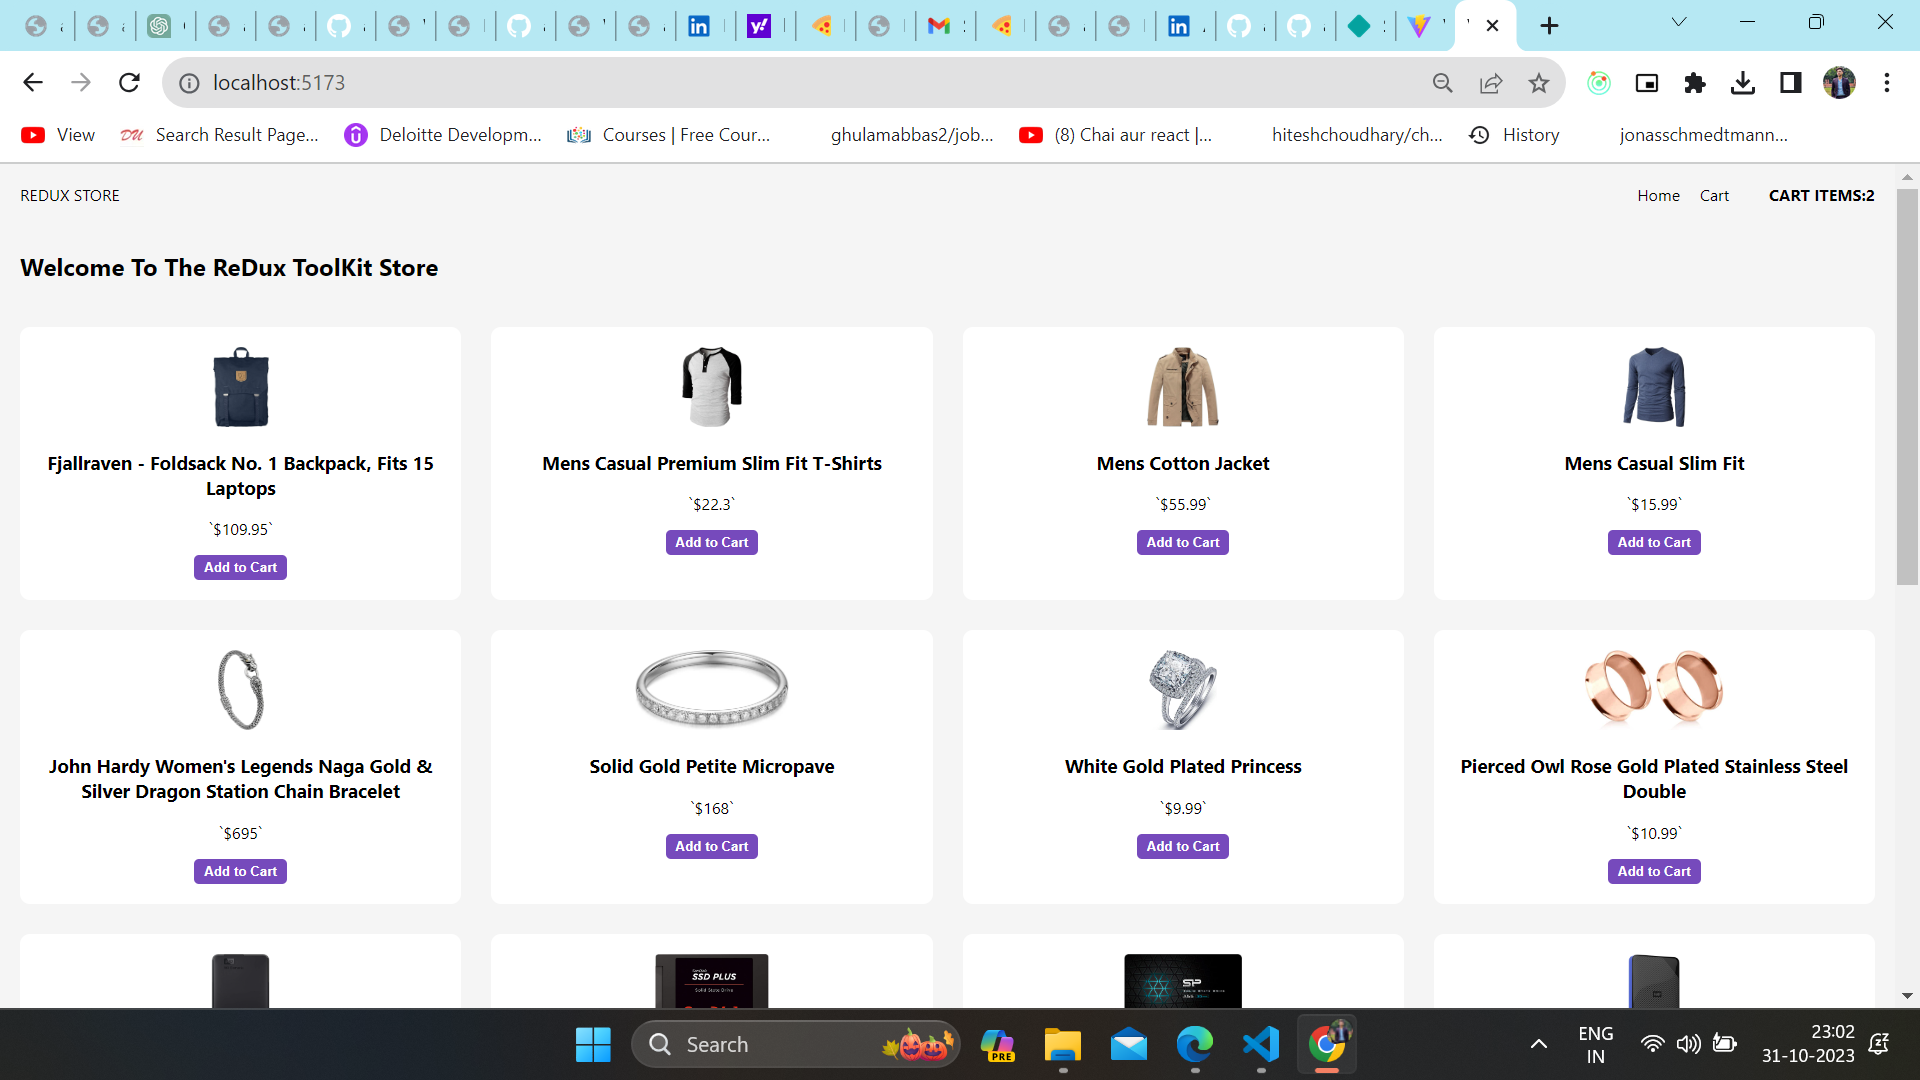Expand the tab search chevron
1920x1080 pixels.
(x=1678, y=22)
